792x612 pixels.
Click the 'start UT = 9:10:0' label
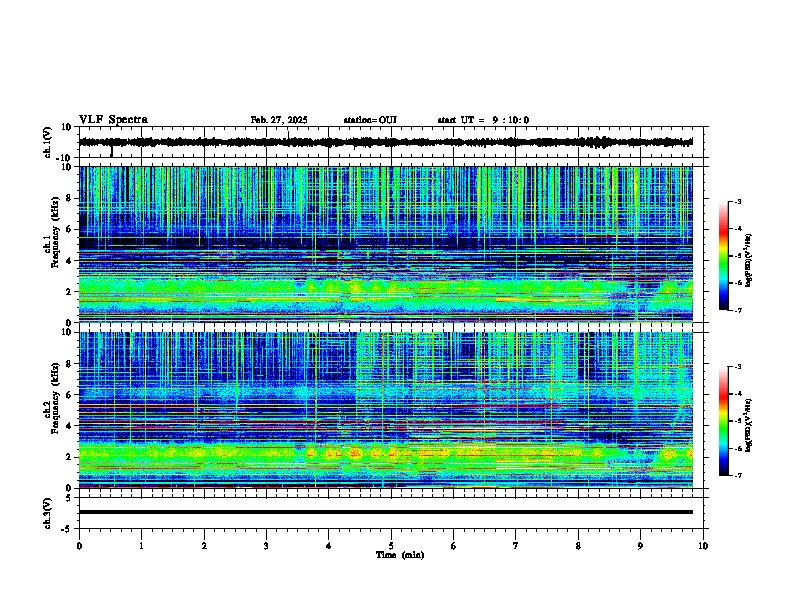[483, 120]
